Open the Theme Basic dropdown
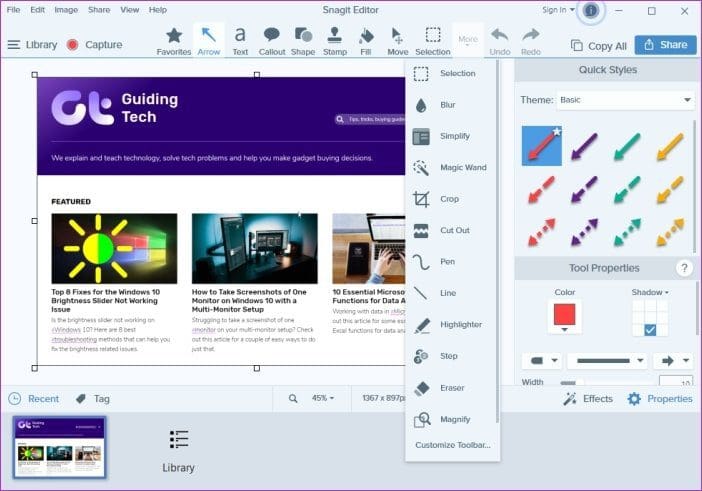The width and height of the screenshot is (702, 491). pyautogui.click(x=625, y=100)
